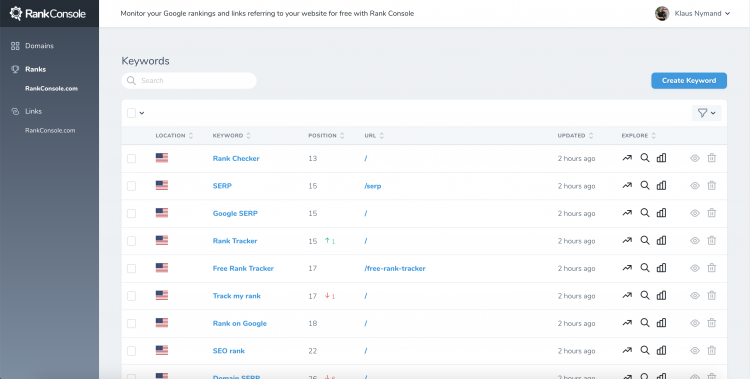Screen dimensions: 750x379
Task: Delete the SEO rank keyword
Action: pyautogui.click(x=712, y=351)
